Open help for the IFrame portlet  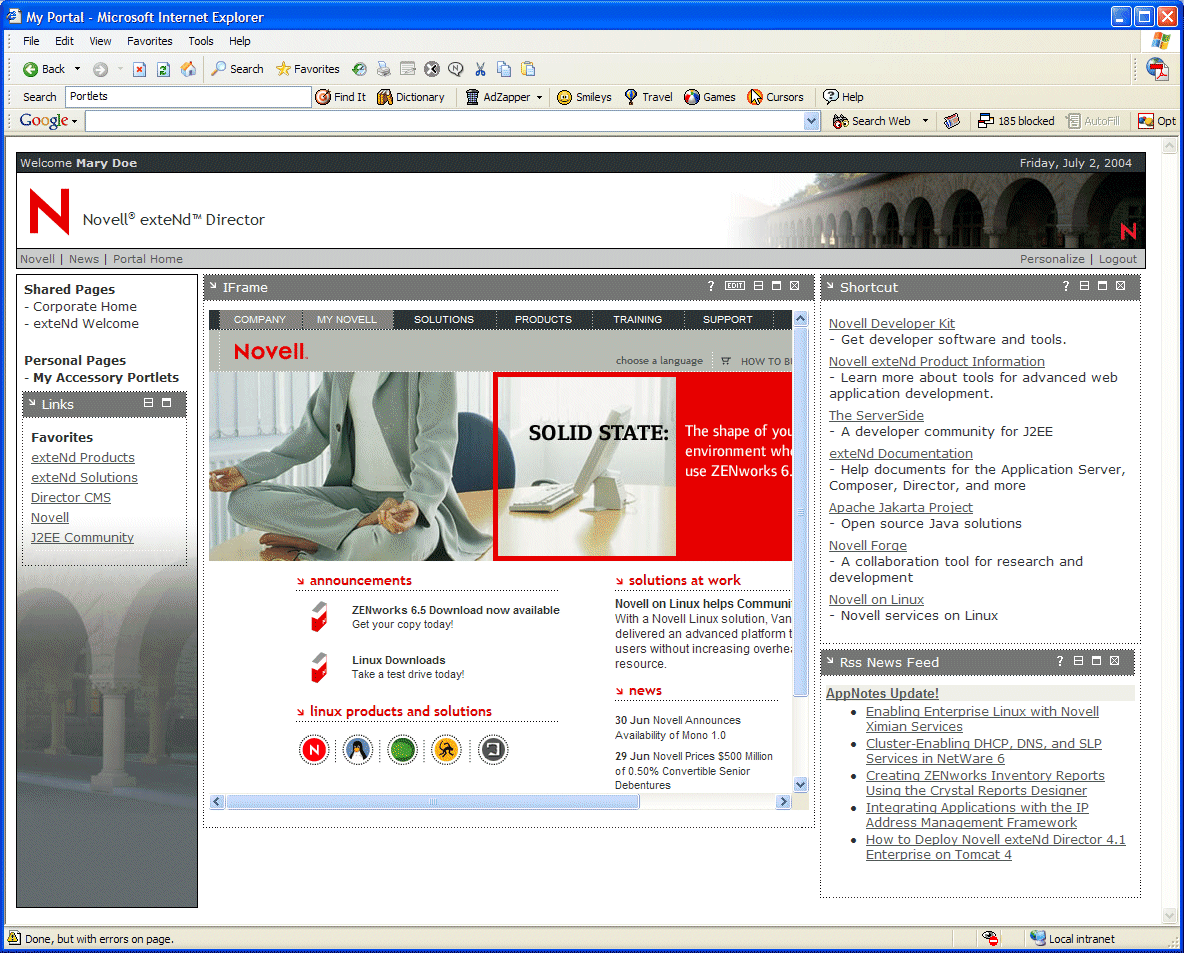coord(711,285)
